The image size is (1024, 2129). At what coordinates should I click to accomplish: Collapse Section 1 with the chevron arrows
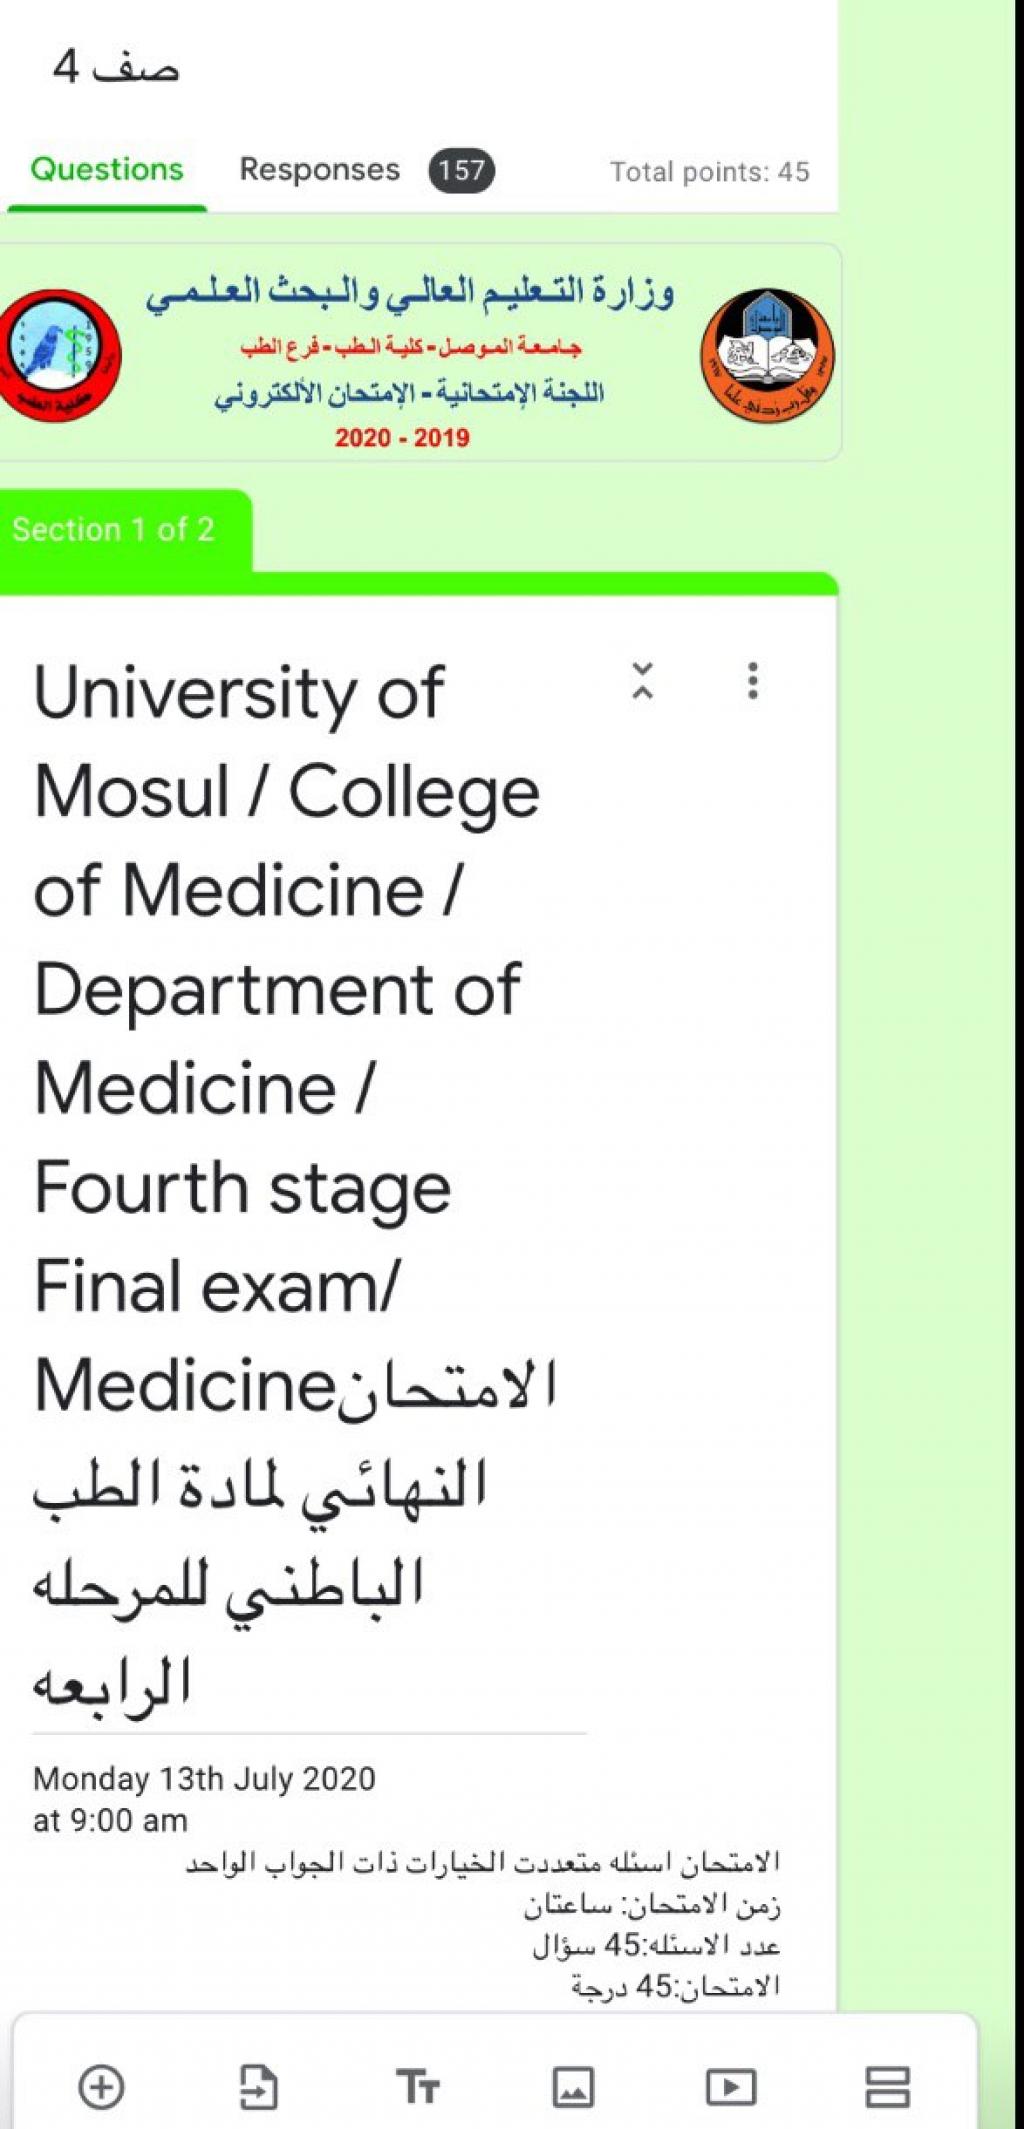tap(643, 681)
